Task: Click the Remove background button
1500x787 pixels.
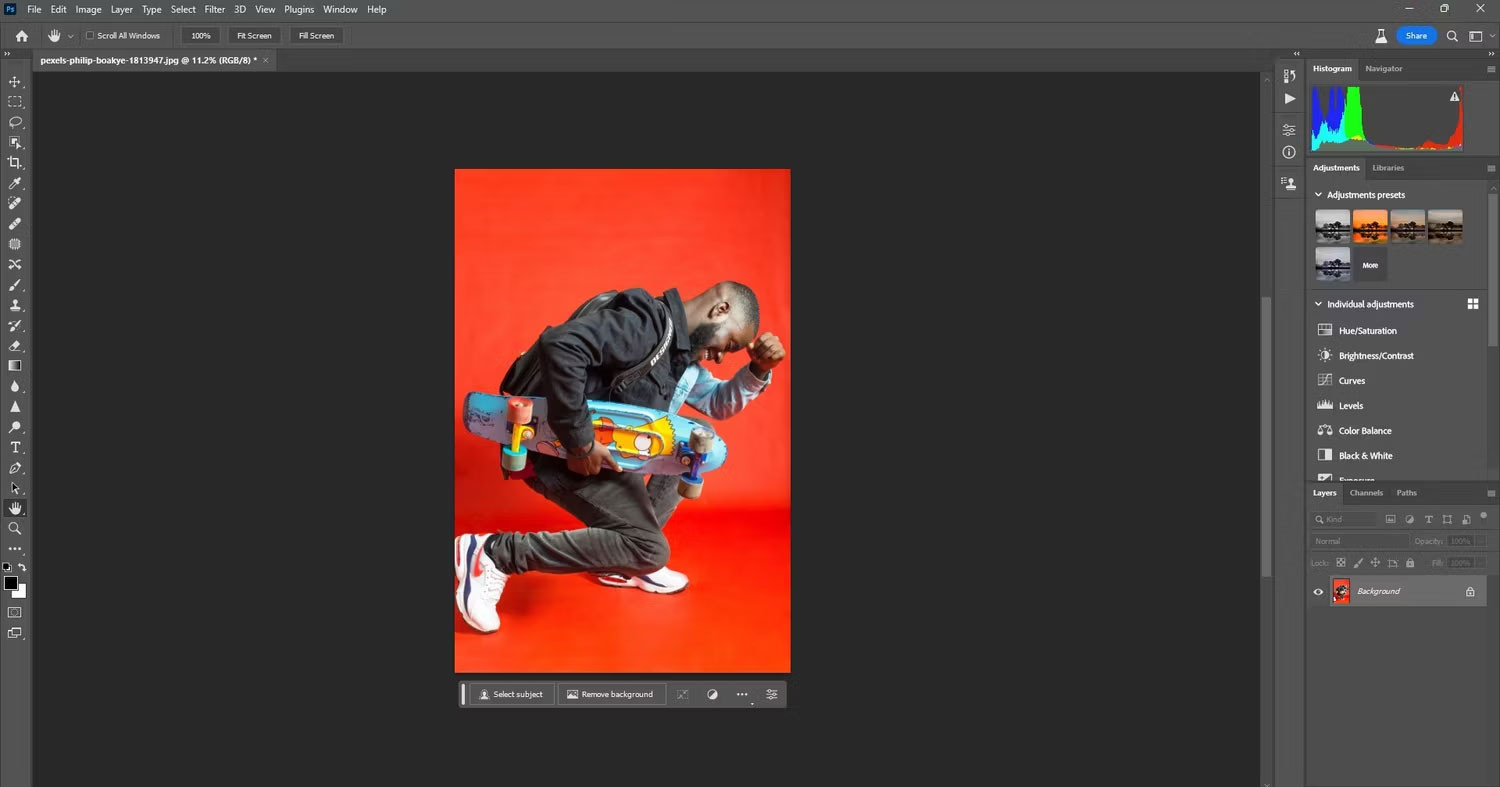Action: (610, 694)
